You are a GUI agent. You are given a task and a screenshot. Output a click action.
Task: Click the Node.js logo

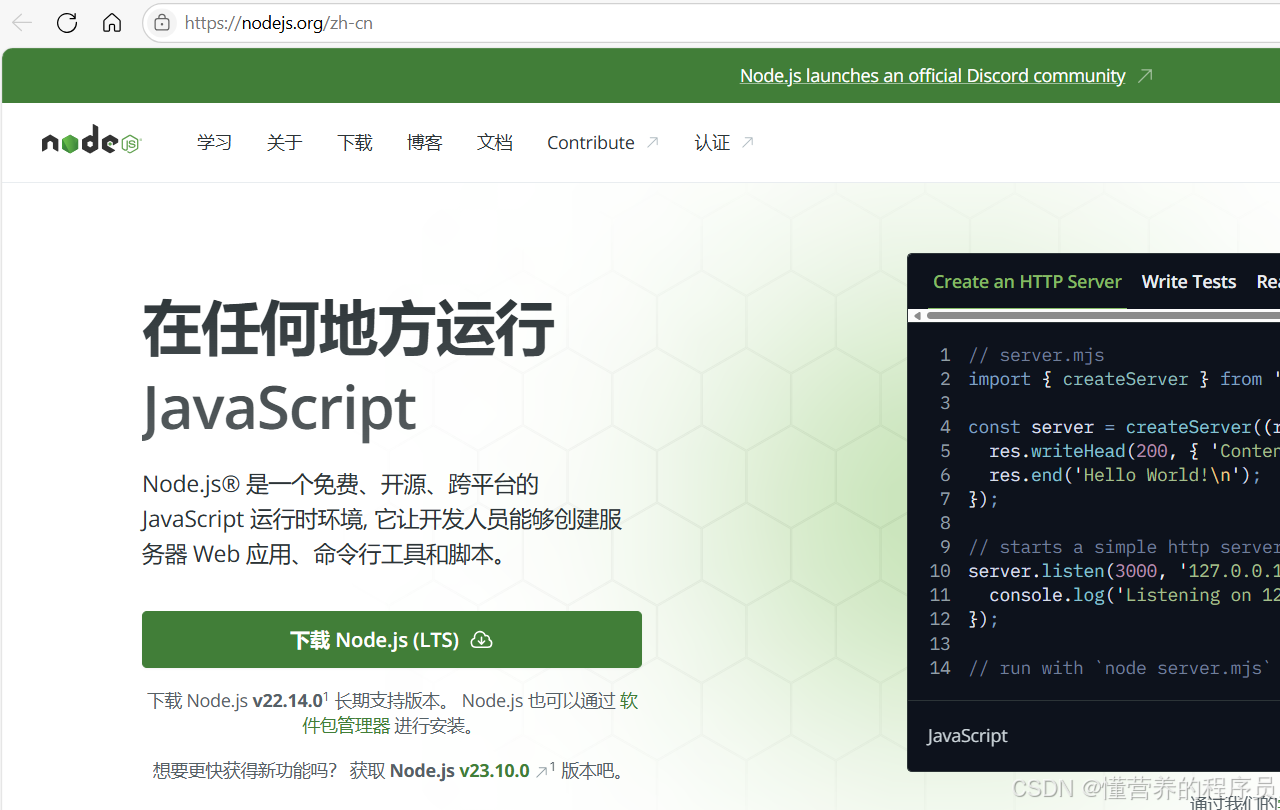coord(91,141)
